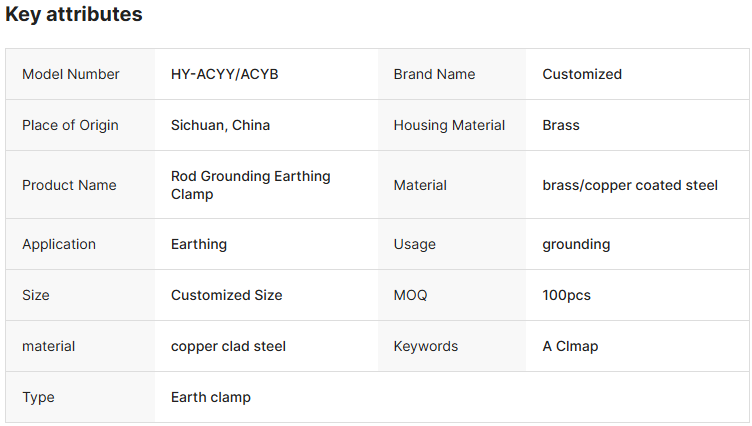Viewport: 752px width, 426px height.
Task: Click the Customized brand value
Action: [582, 74]
